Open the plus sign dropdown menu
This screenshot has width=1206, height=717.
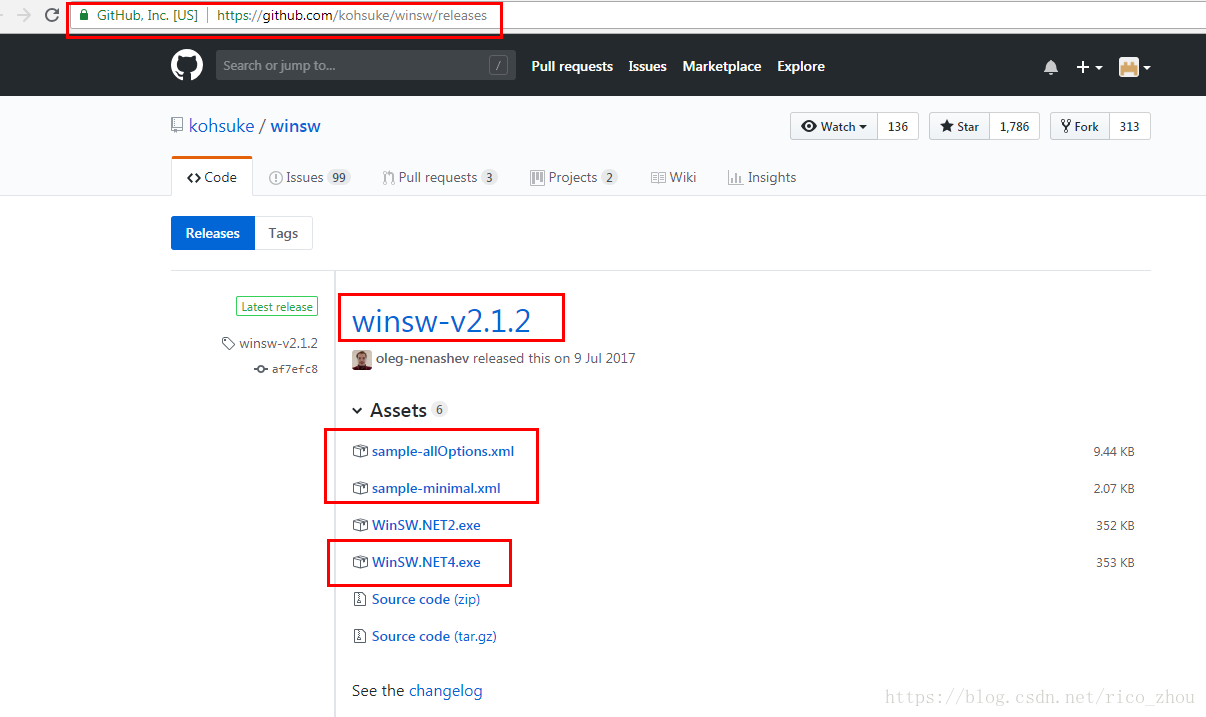click(1087, 66)
